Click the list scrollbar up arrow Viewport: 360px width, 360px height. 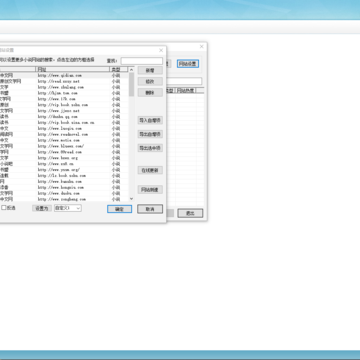point(131,70)
